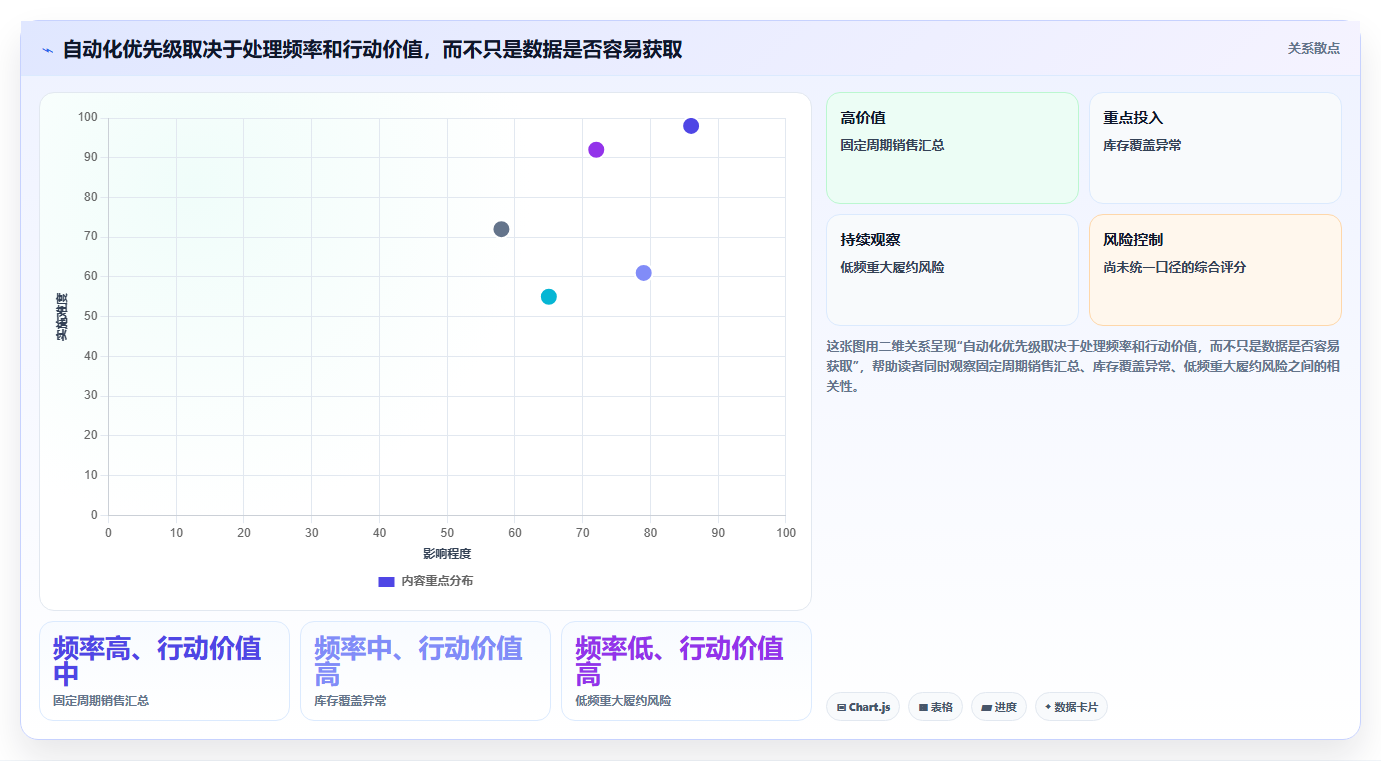Select the gray scatter point near 72
This screenshot has width=1381, height=761.
pyautogui.click(x=501, y=229)
